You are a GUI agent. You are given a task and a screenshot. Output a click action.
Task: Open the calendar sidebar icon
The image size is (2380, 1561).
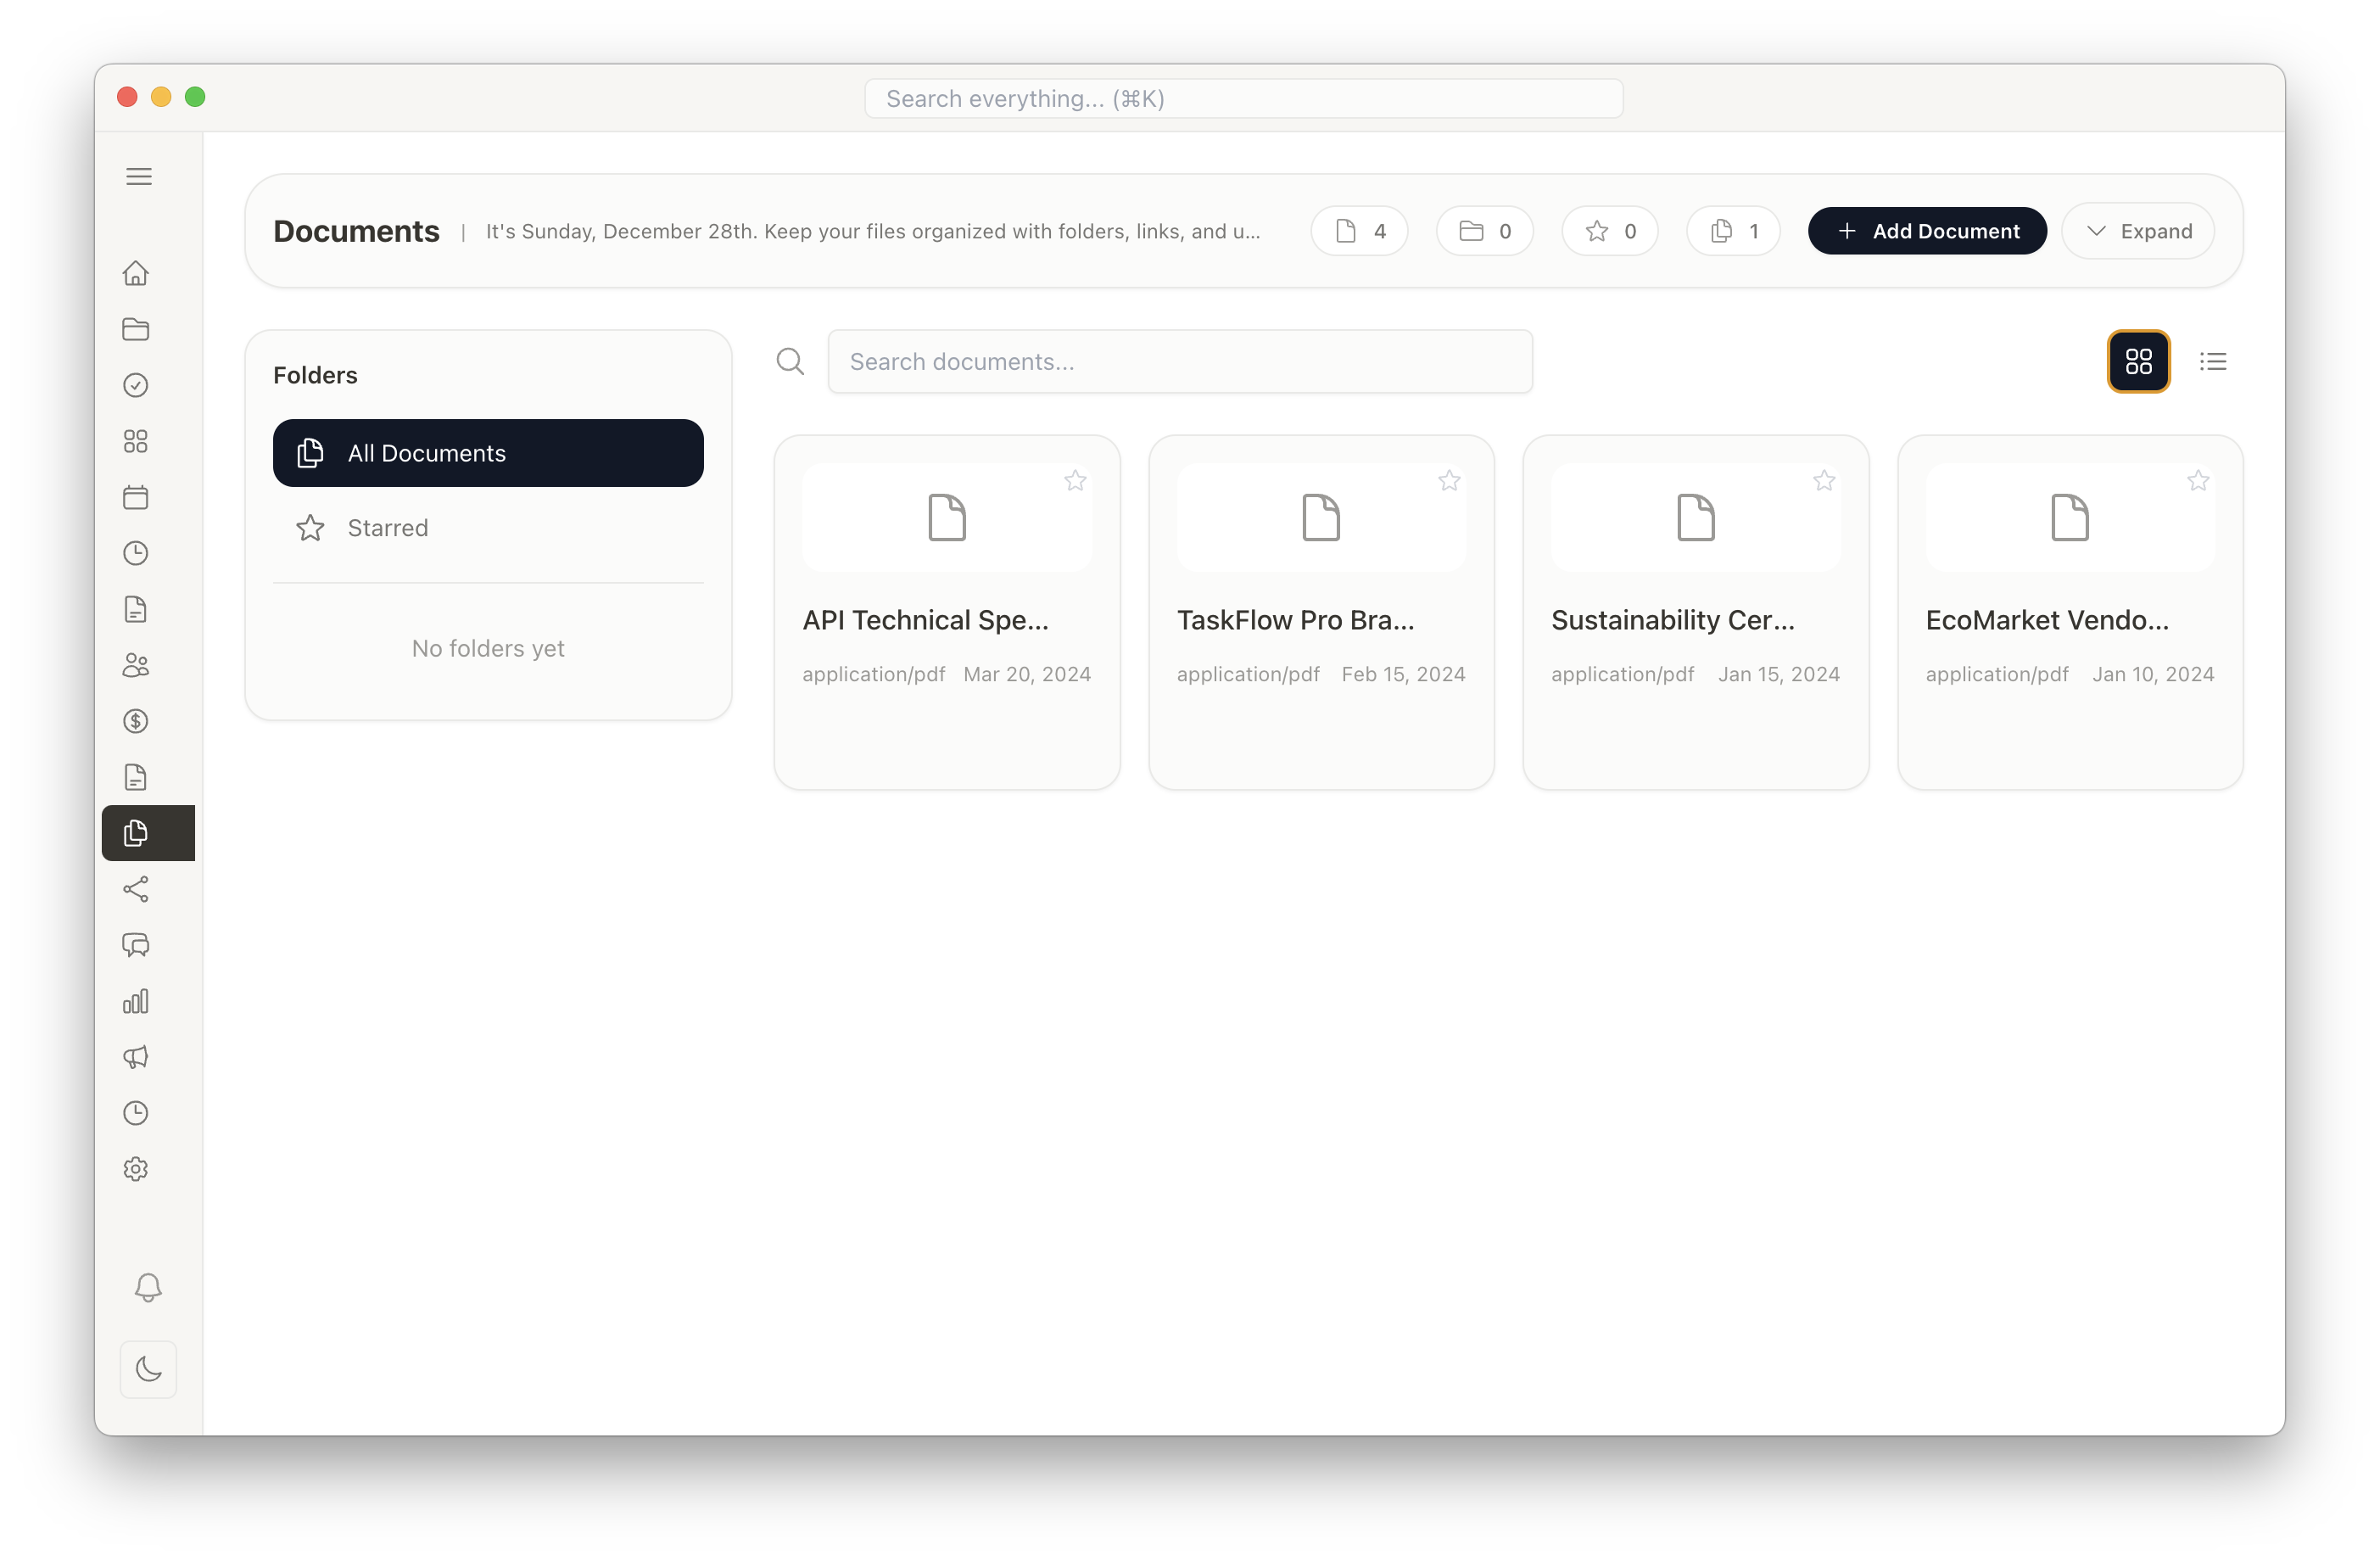coord(136,497)
